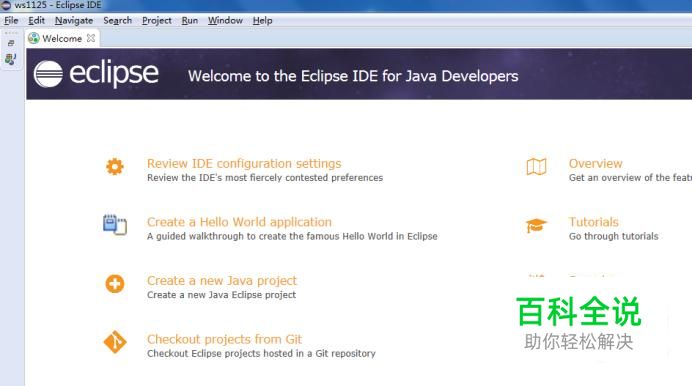692x386 pixels.
Task: Open the Run menu
Action: coord(190,20)
